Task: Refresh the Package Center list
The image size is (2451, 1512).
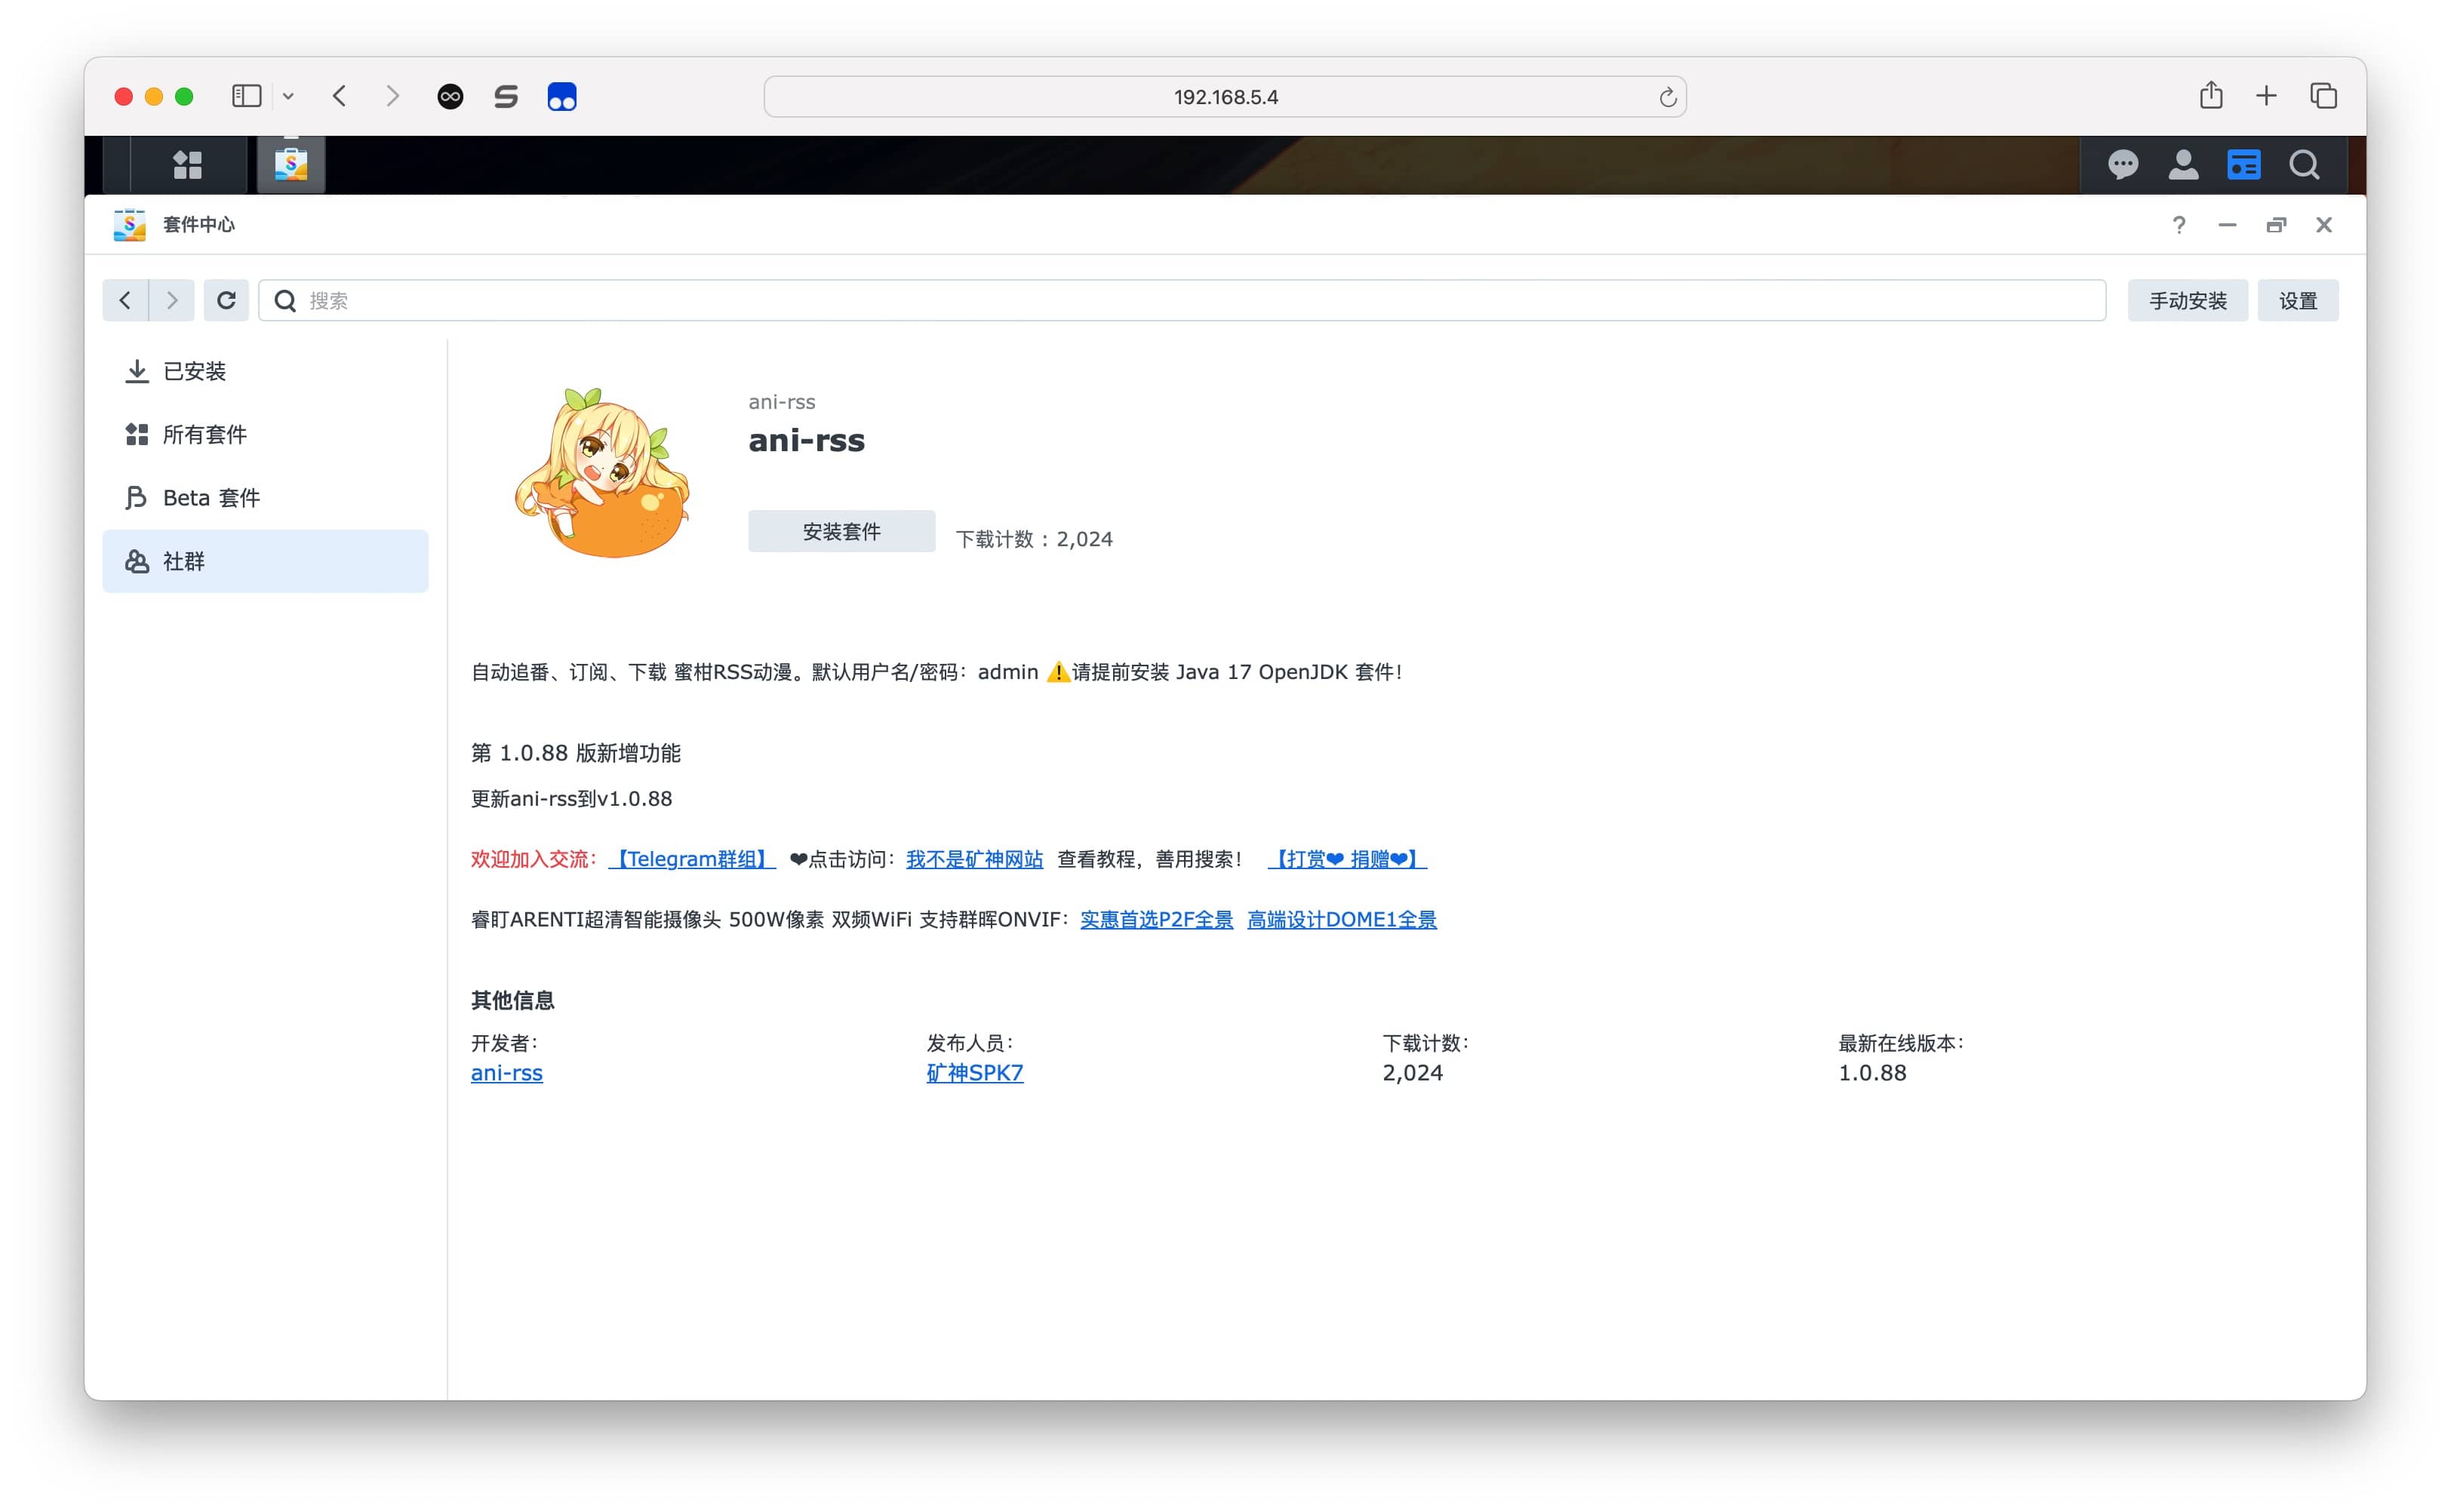Action: tap(226, 300)
